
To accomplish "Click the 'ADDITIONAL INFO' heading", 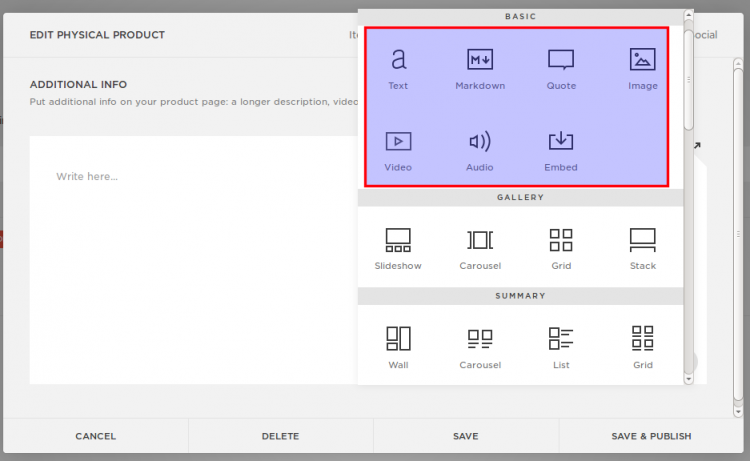I will pyautogui.click(x=78, y=85).
